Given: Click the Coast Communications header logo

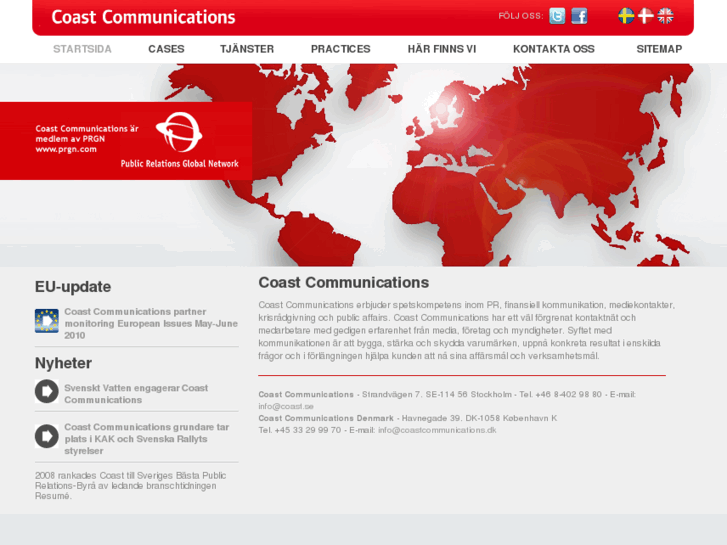Looking at the screenshot, I should (x=143, y=17).
